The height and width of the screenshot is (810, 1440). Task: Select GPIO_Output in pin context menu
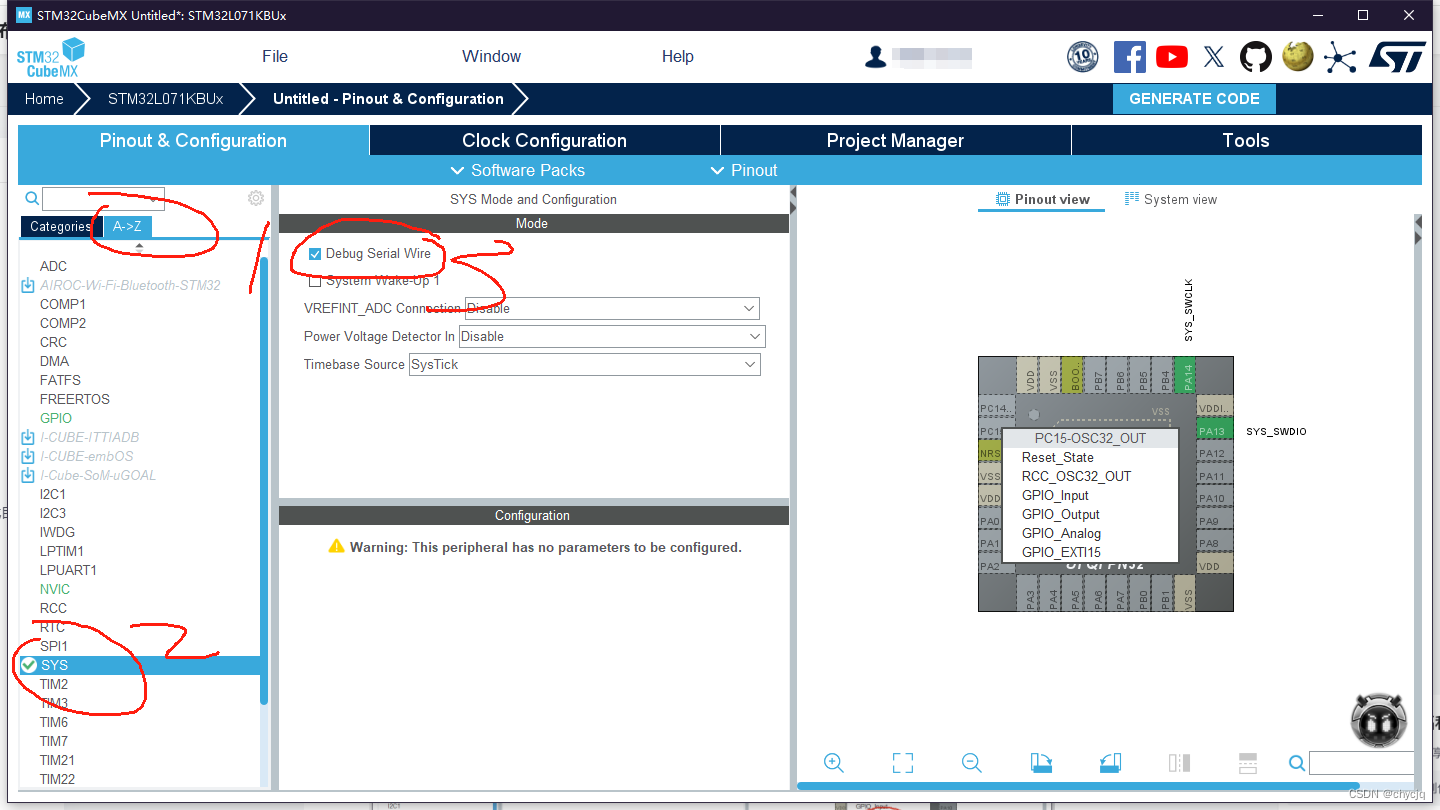point(1061,514)
